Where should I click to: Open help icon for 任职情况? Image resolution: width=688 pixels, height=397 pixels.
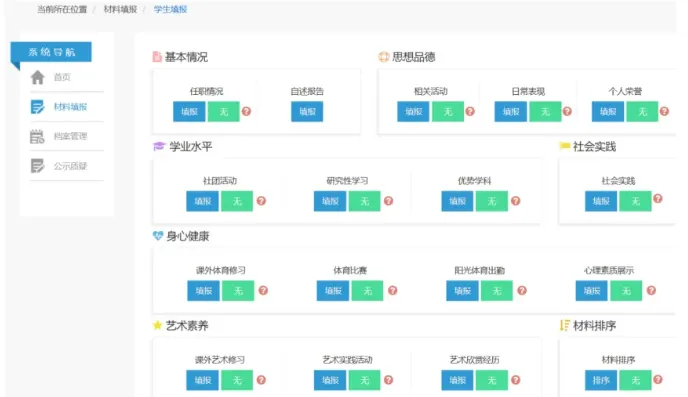pyautogui.click(x=247, y=111)
